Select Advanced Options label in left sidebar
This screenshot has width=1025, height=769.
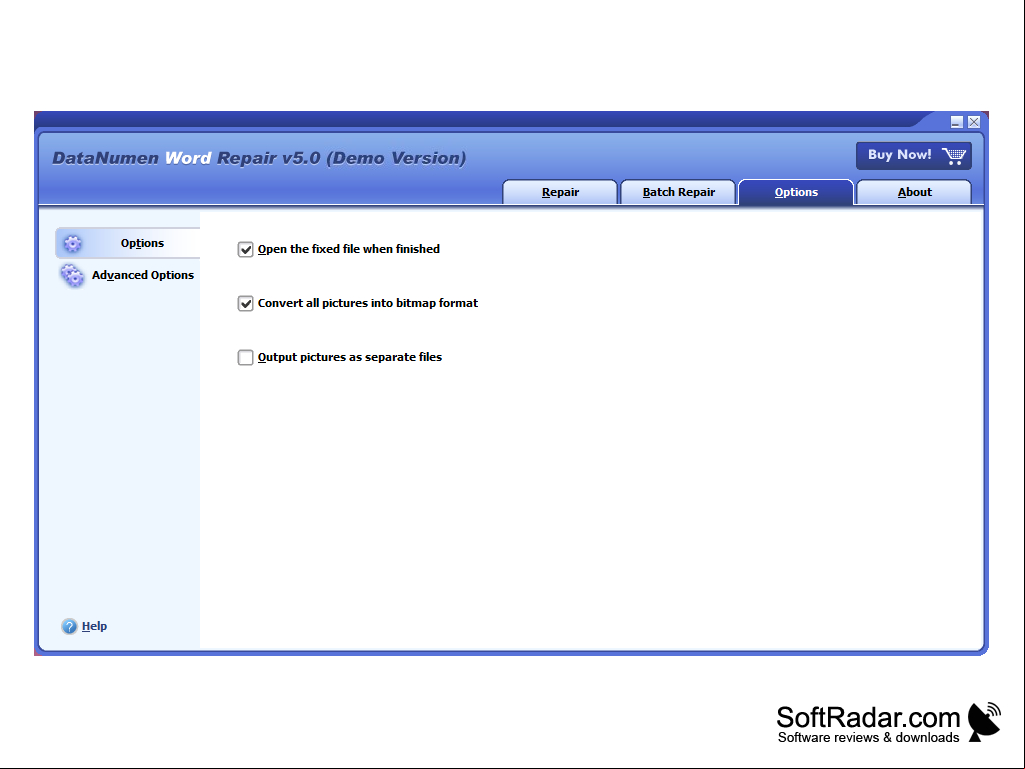pos(143,275)
